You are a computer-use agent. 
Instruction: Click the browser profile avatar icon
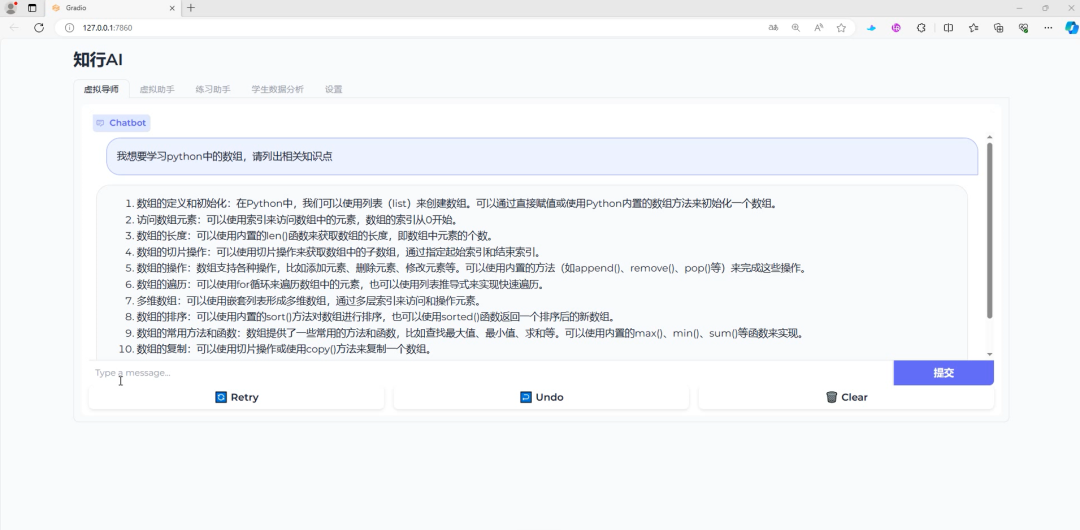pos(10,8)
